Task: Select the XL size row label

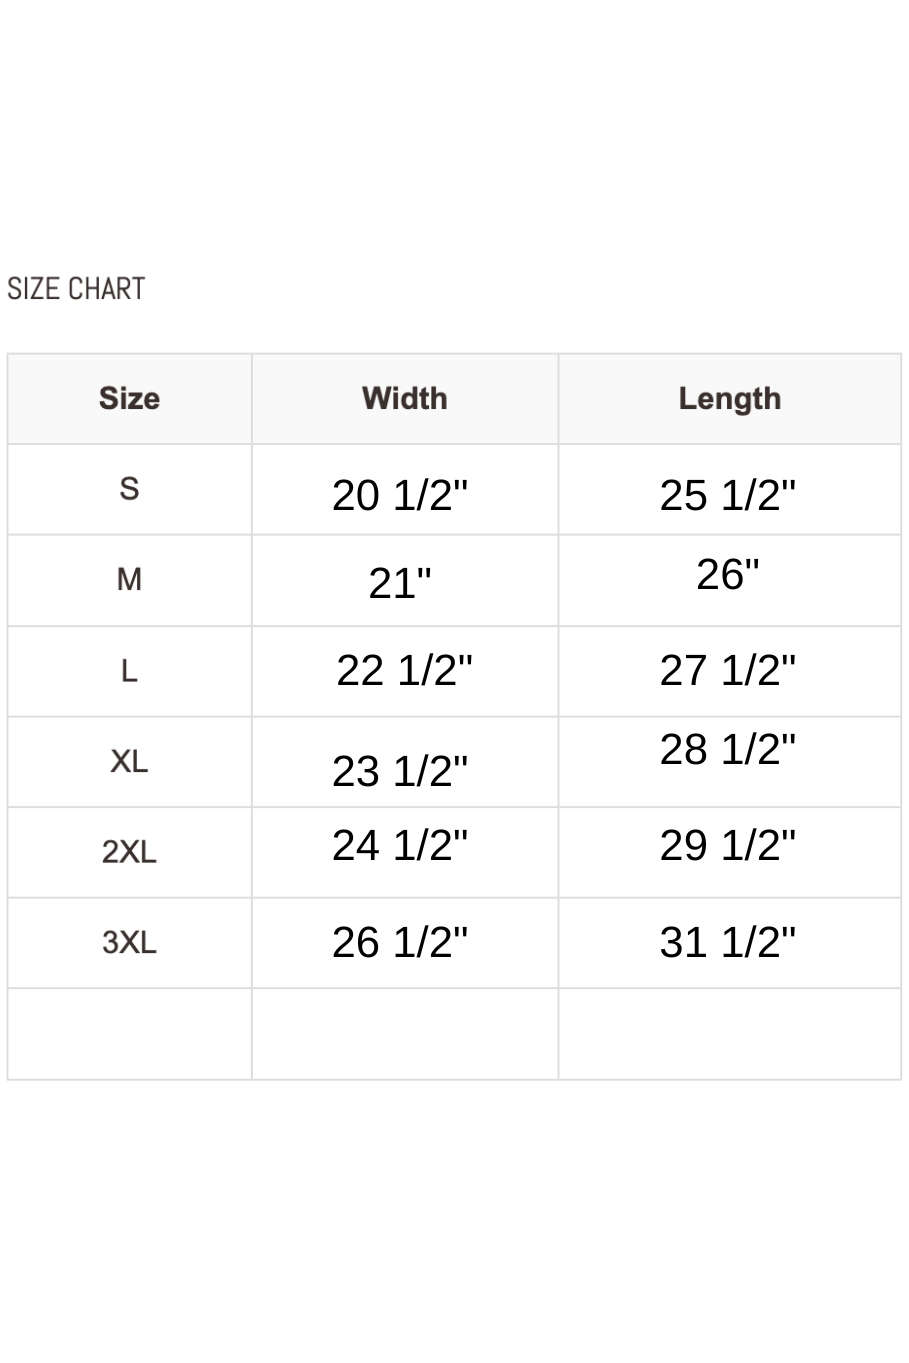Action: [129, 762]
